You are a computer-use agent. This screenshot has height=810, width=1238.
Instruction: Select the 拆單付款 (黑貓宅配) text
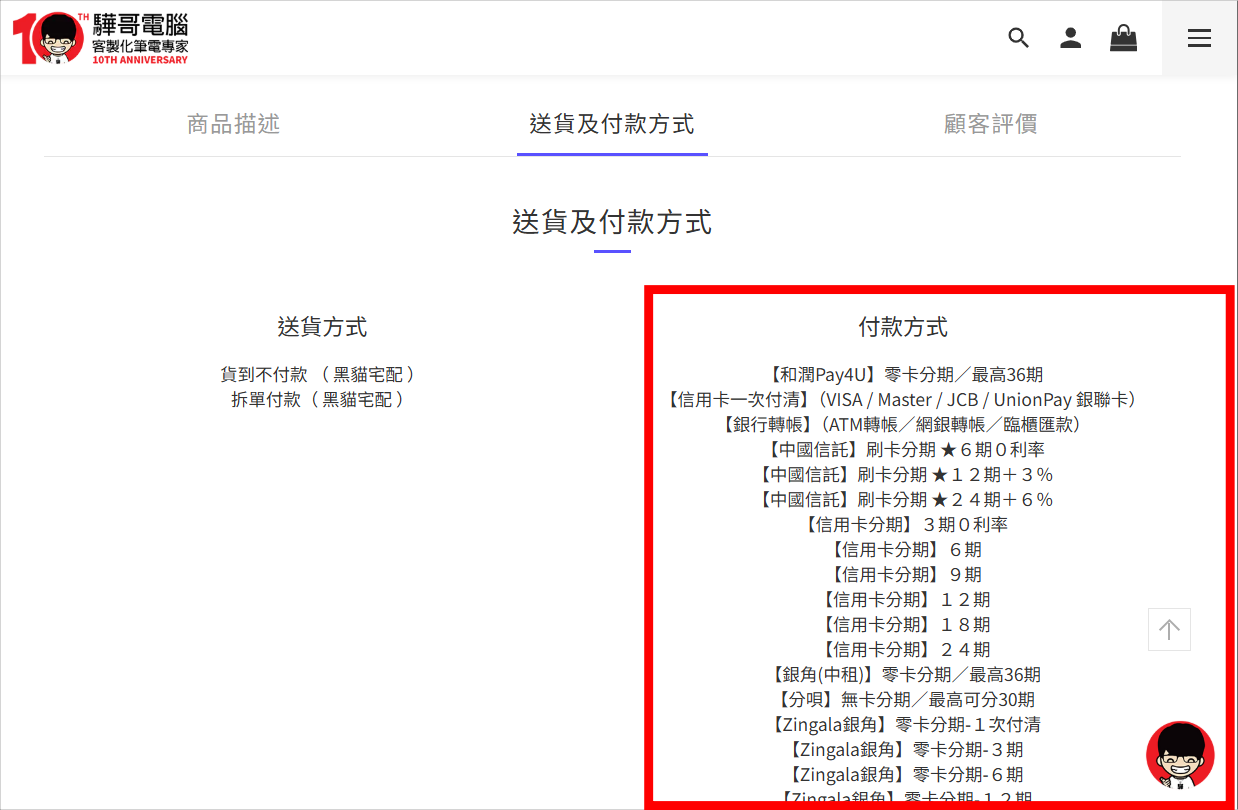318,400
